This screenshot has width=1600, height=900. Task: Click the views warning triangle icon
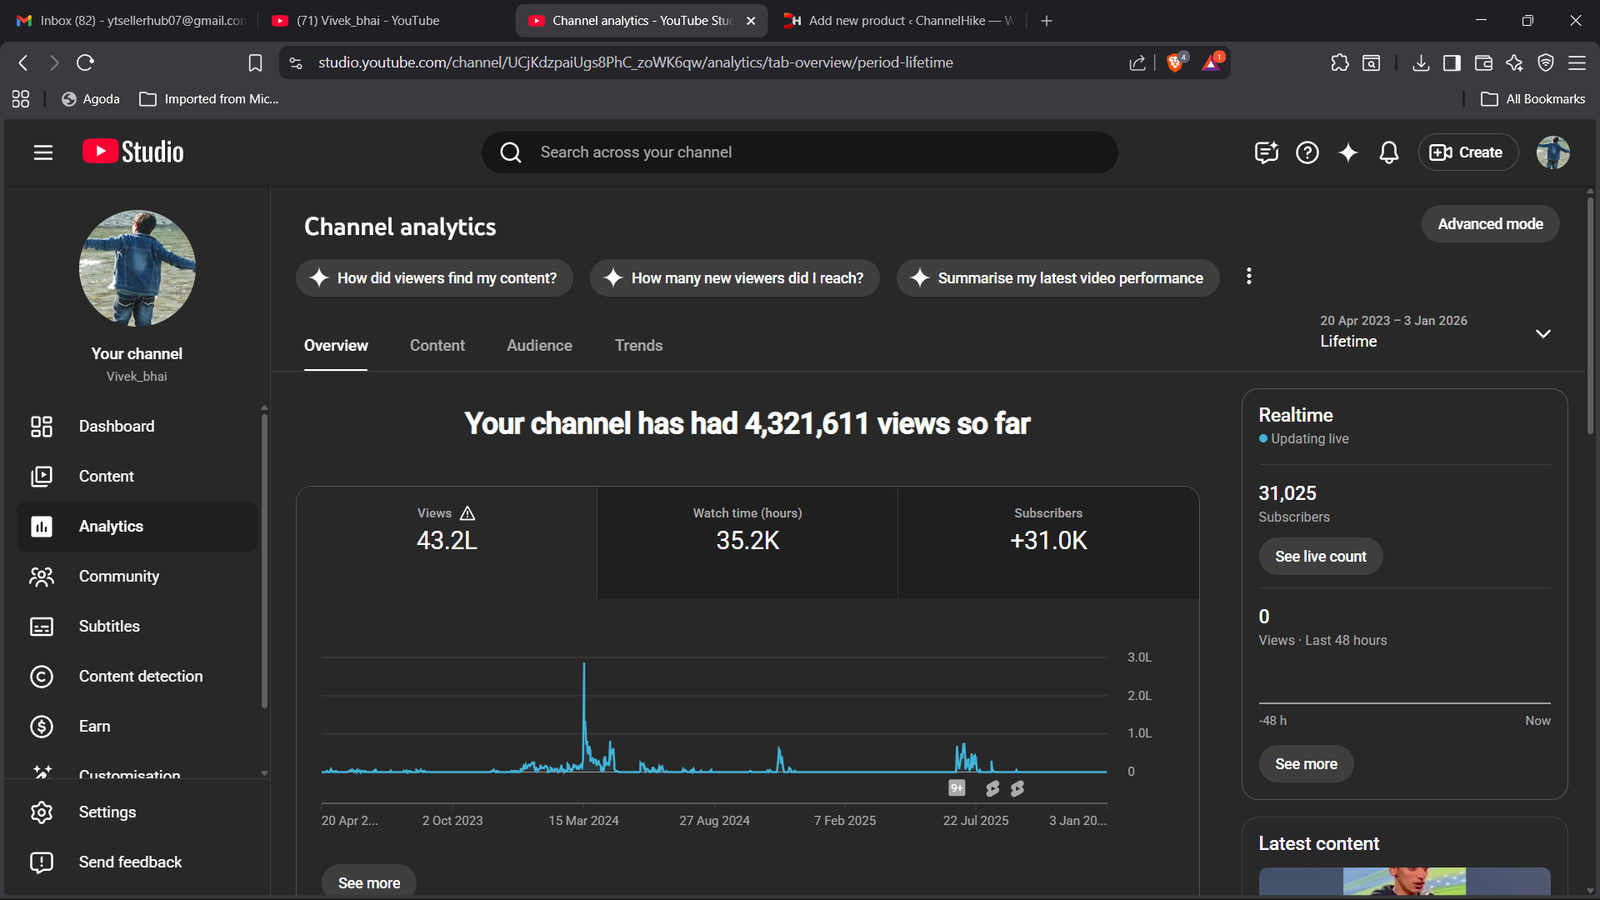coord(467,513)
